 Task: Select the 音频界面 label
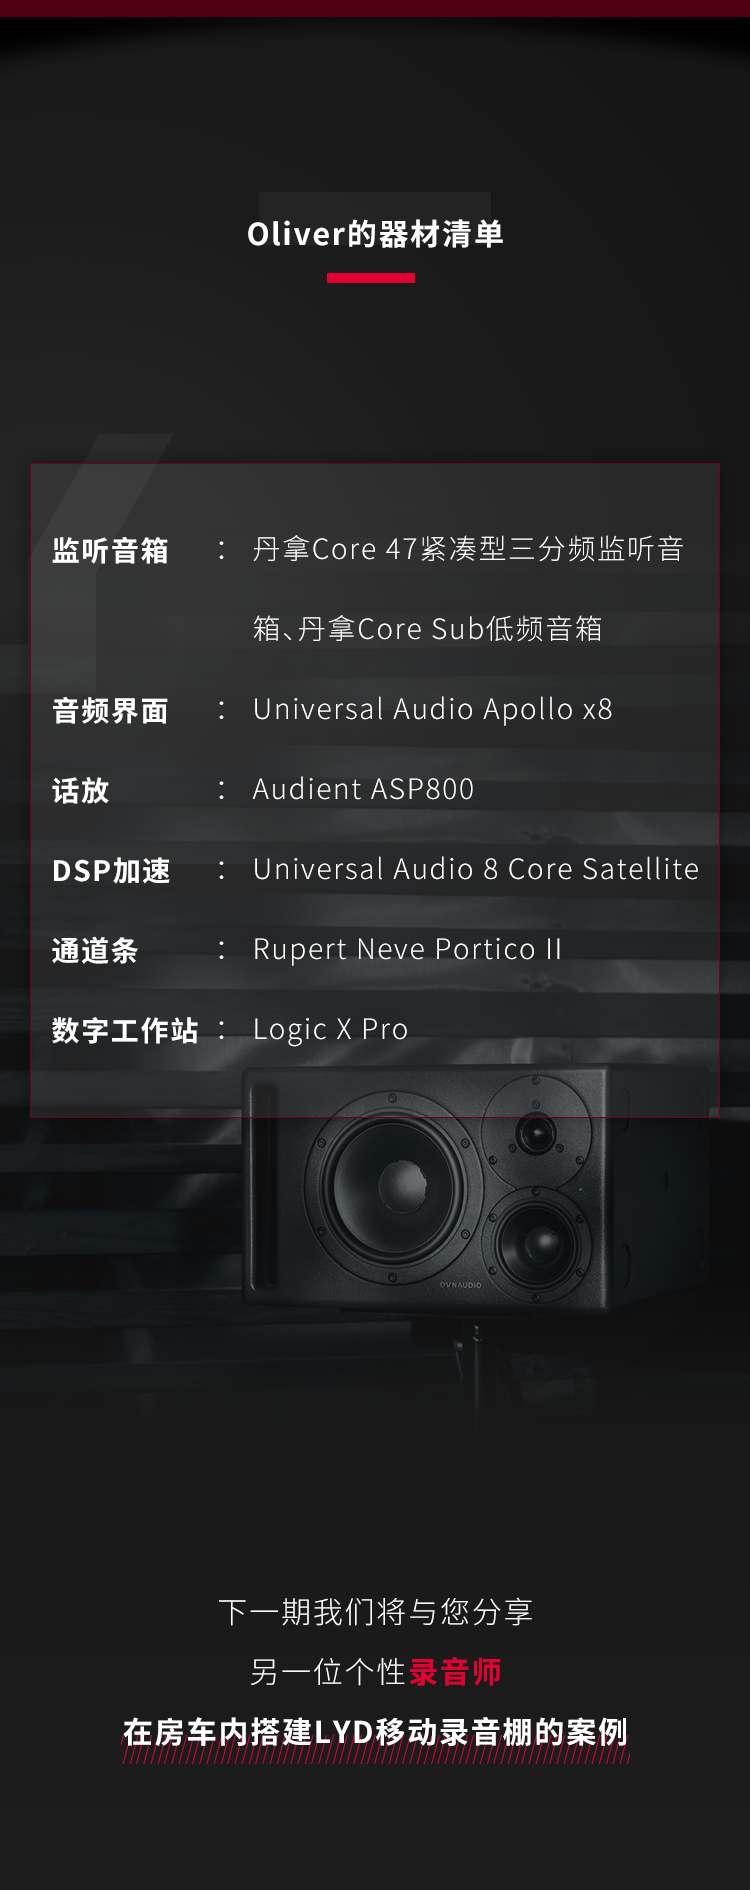[111, 710]
